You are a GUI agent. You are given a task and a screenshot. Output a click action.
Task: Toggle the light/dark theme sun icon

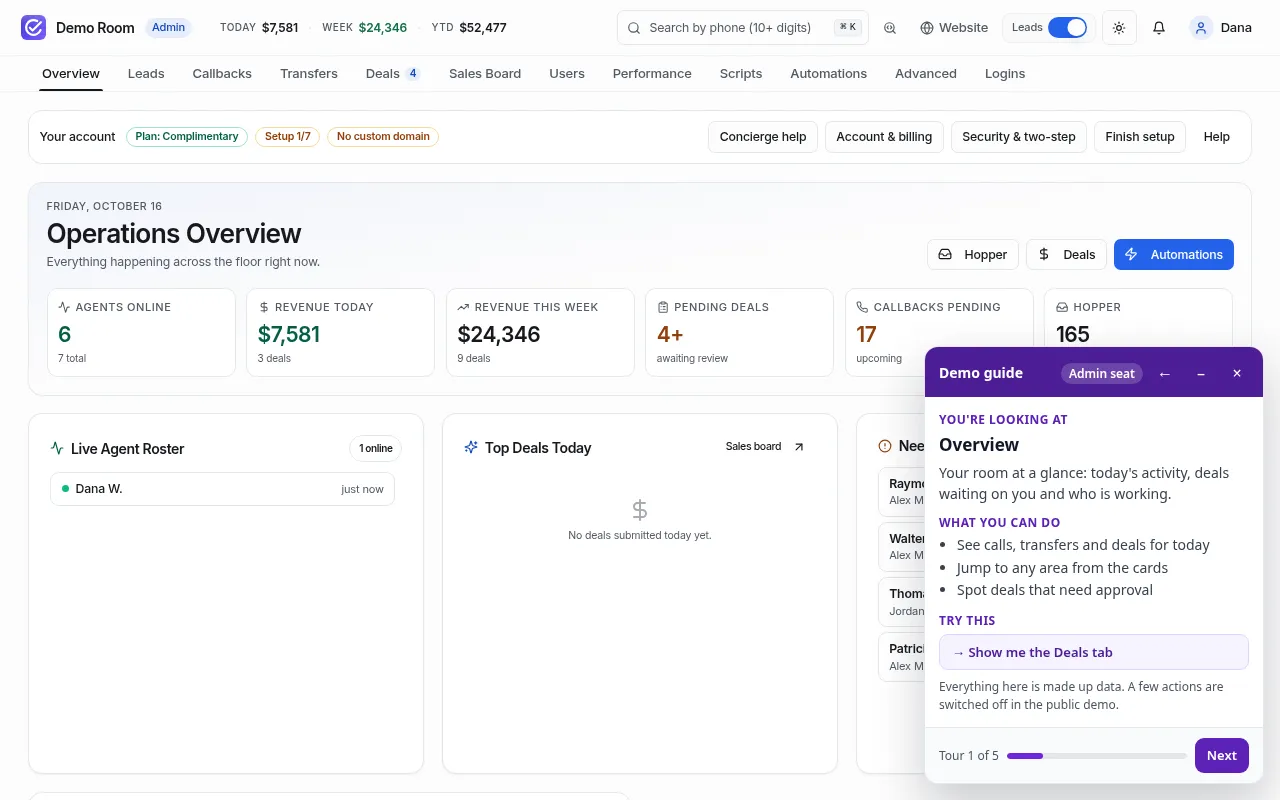coord(1119,28)
